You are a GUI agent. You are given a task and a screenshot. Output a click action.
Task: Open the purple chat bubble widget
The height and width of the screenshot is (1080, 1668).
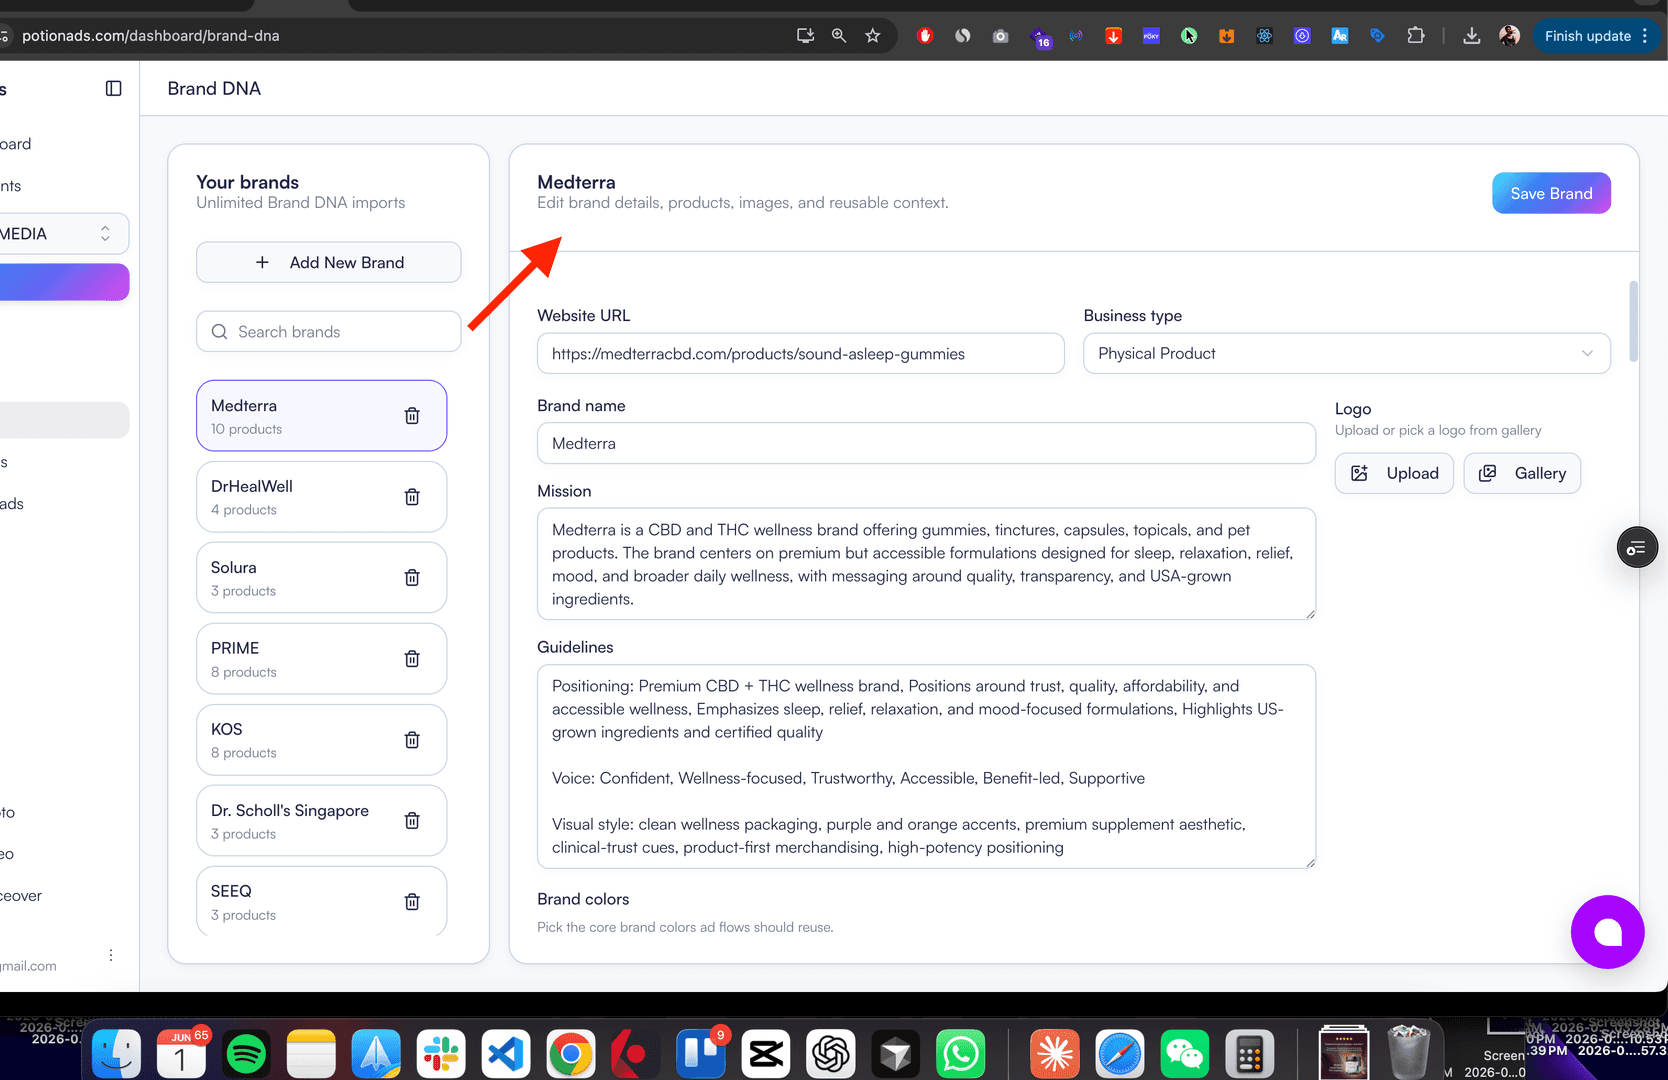1607,932
